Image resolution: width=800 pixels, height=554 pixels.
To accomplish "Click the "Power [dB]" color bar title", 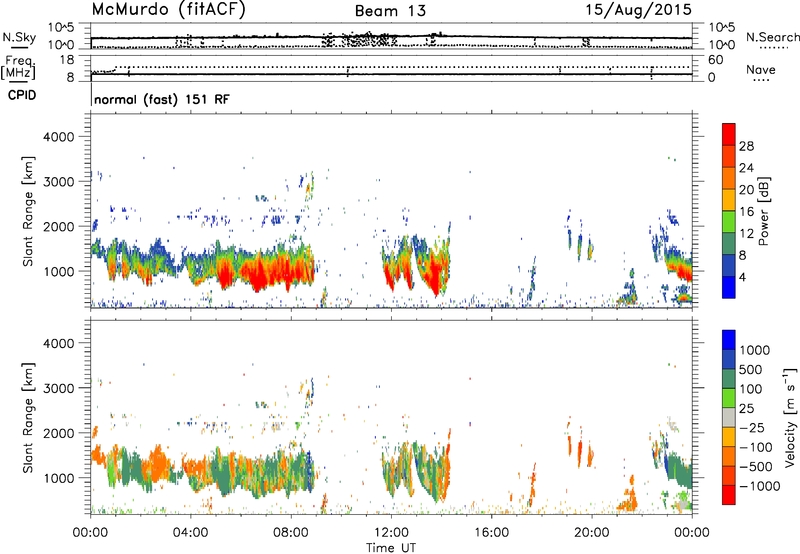I will (764, 211).
